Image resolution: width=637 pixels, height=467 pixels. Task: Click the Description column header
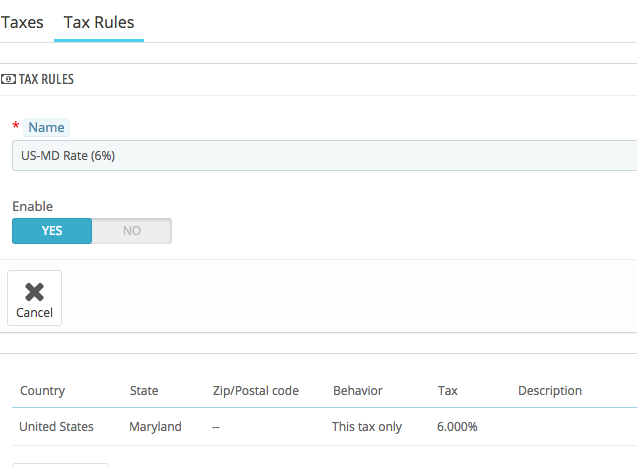tap(550, 391)
